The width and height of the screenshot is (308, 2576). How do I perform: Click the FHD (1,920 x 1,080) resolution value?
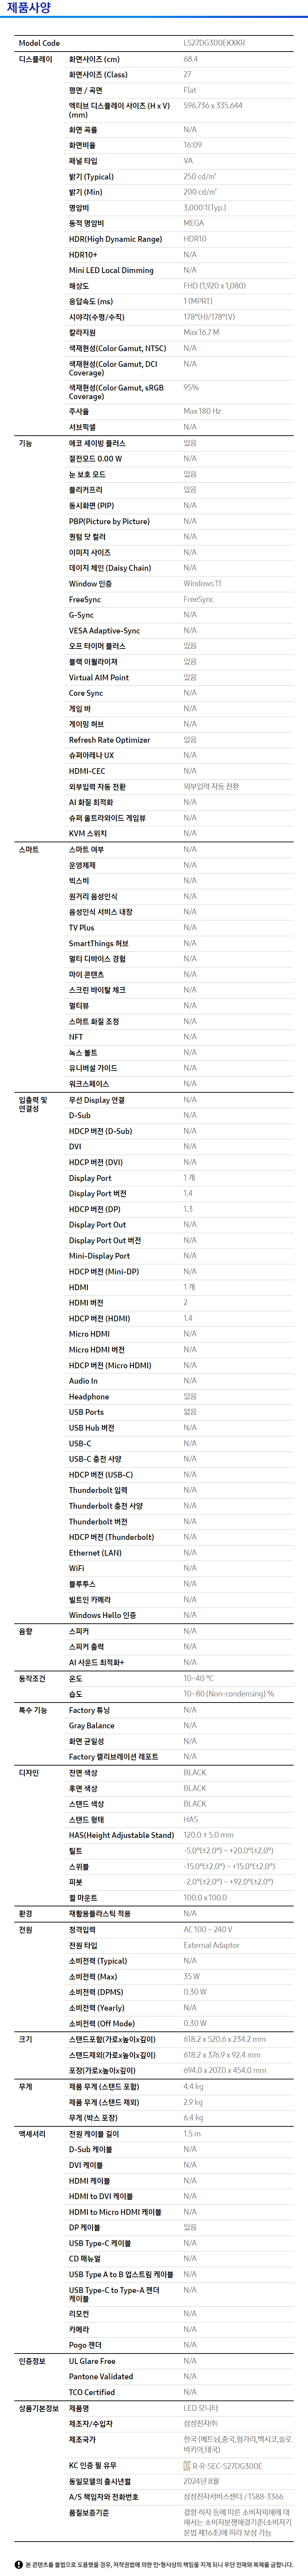[x=214, y=286]
